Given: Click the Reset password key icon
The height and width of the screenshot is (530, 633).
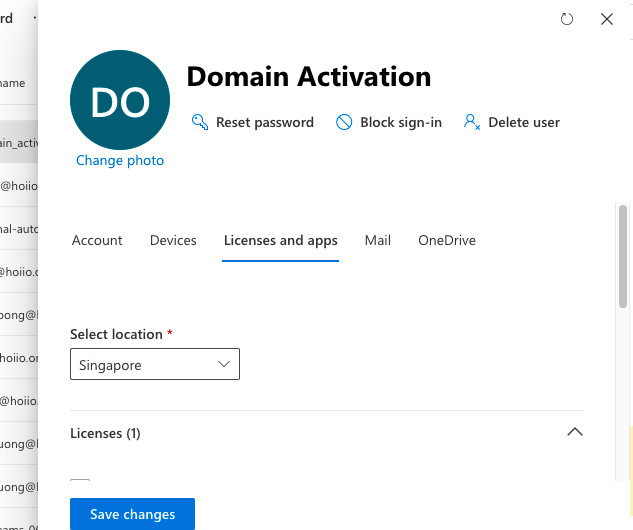Looking at the screenshot, I should (x=200, y=122).
